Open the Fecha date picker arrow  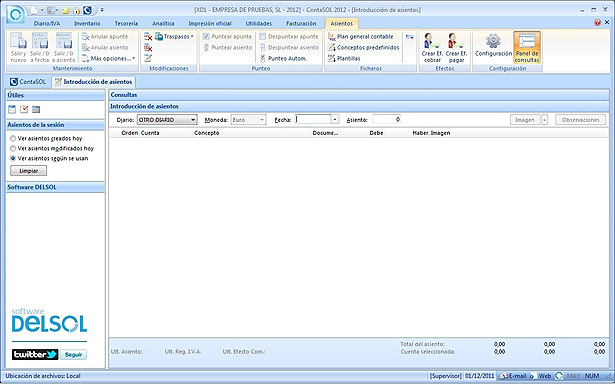[x=335, y=119]
